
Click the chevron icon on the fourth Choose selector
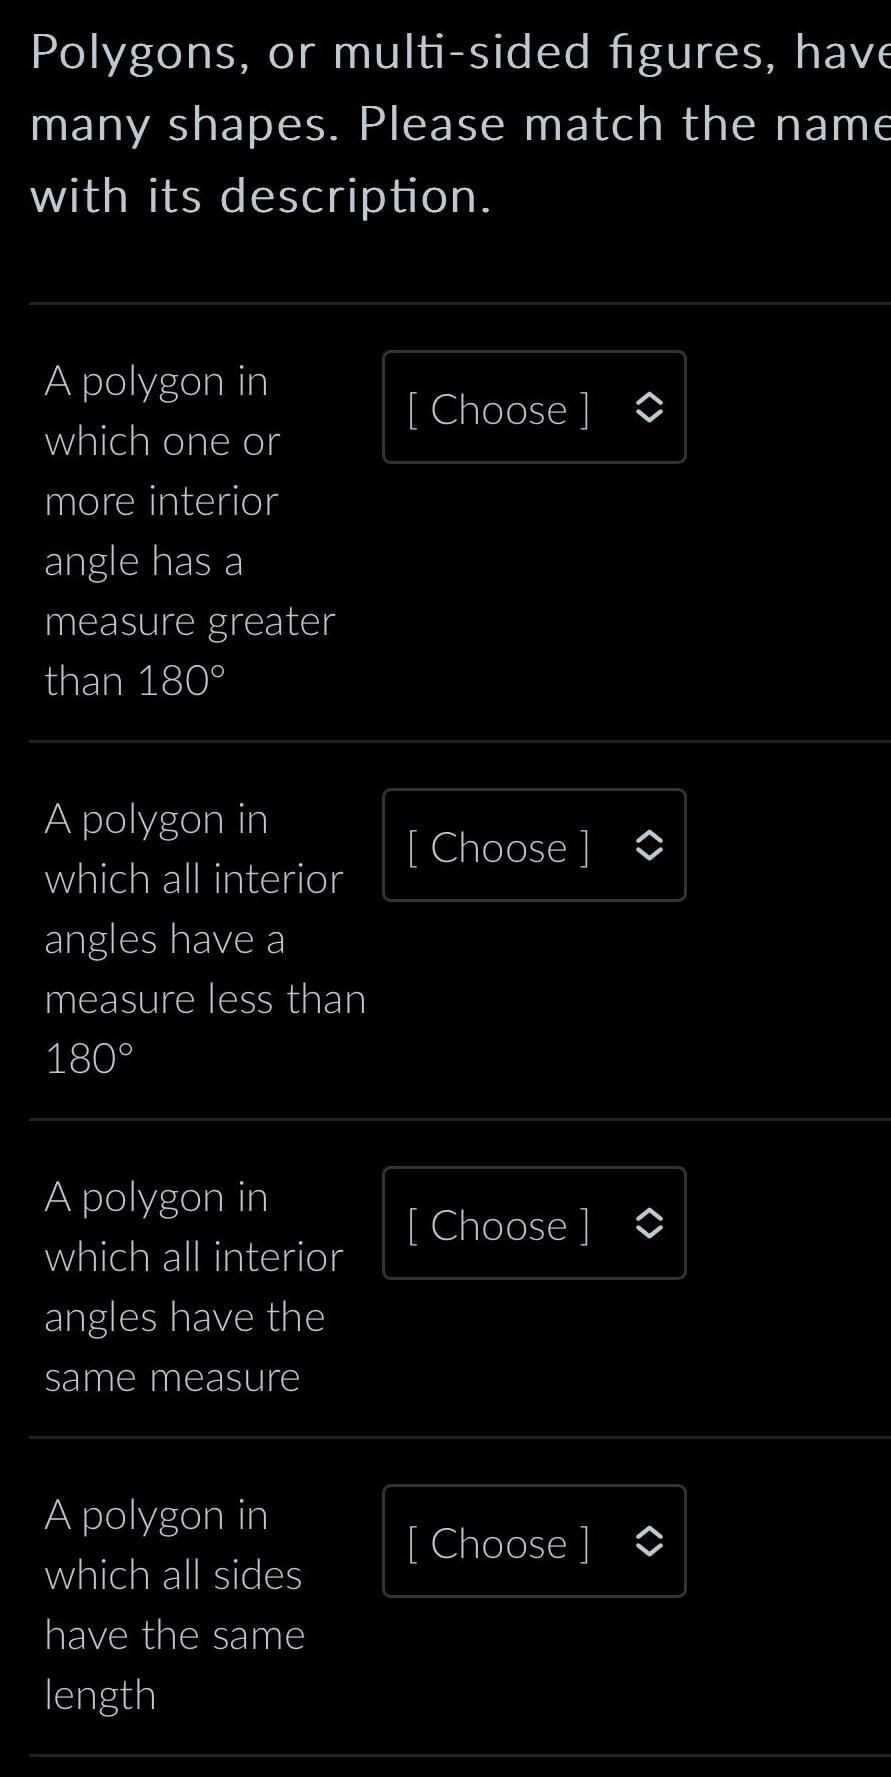pos(649,1542)
